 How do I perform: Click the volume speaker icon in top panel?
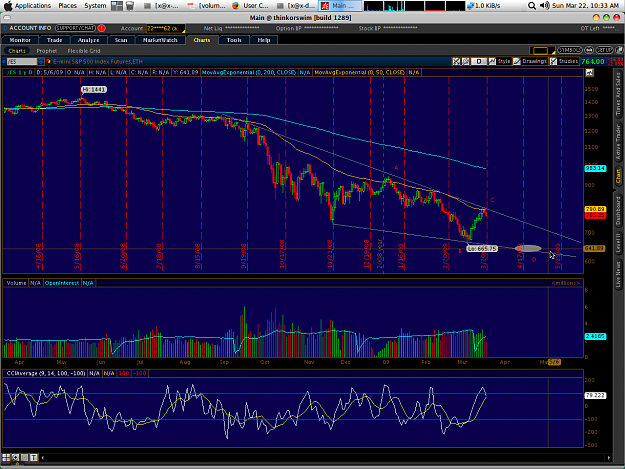(544, 6)
